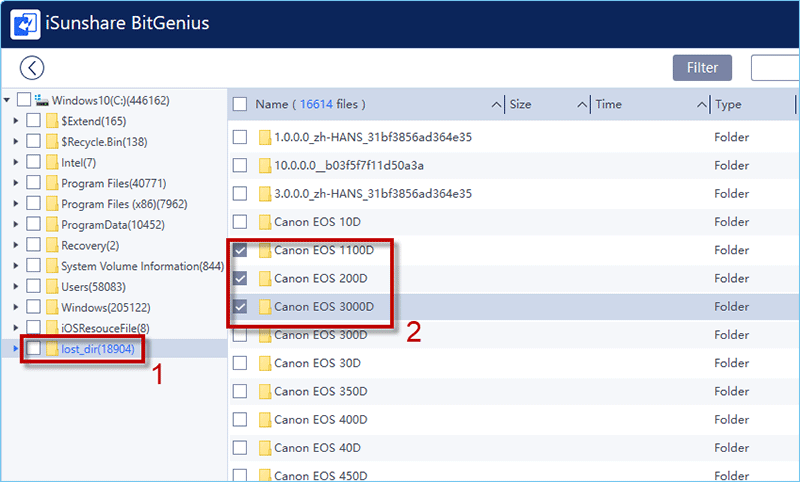Check the Canon EOS 350D checkbox
Viewport: 800px width, 482px height.
[x=240, y=391]
